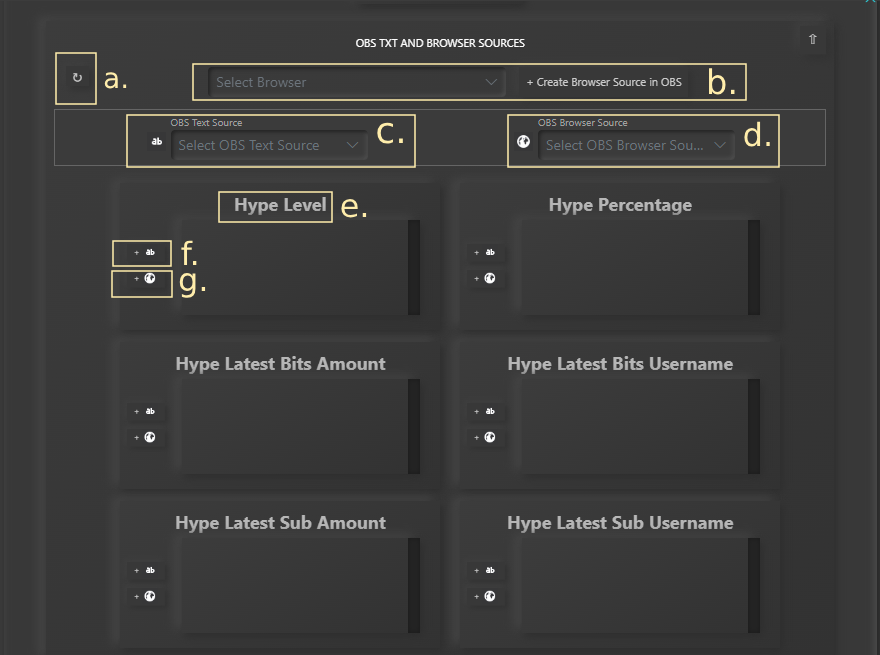This screenshot has width=880, height=655.
Task: Add text source to Hype Level
Action: (x=145, y=253)
